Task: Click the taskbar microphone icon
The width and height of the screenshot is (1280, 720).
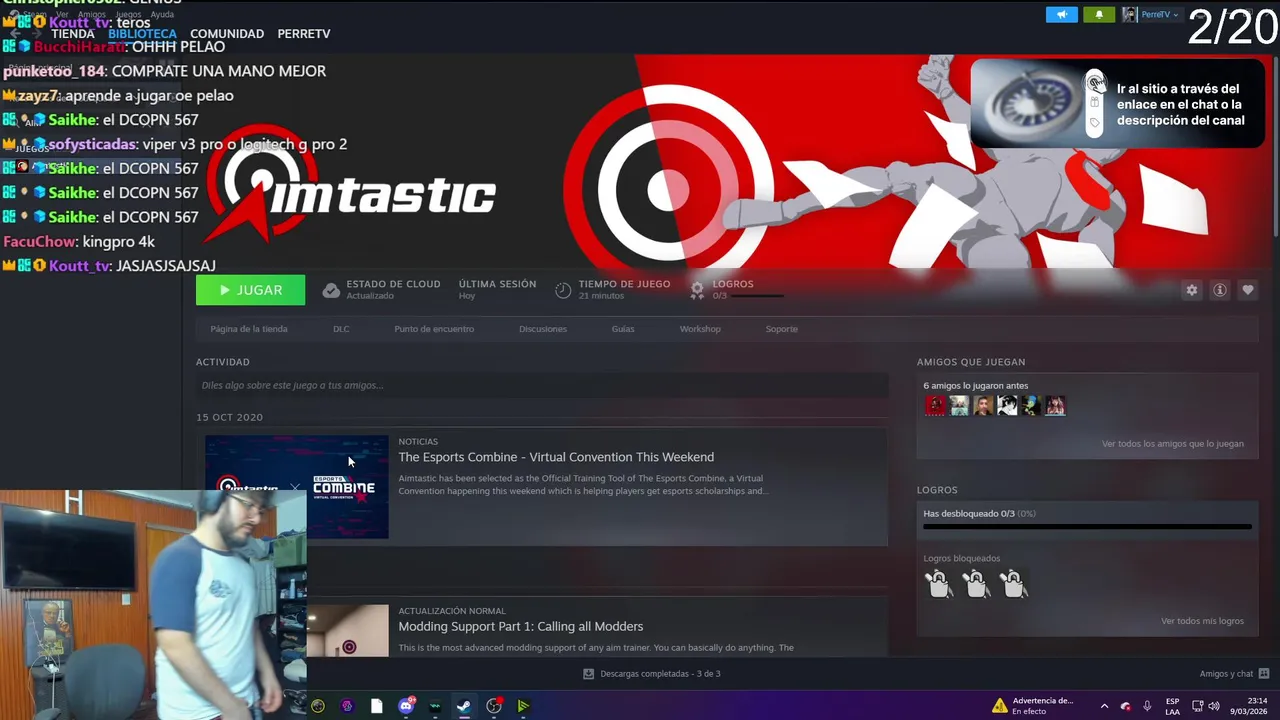Action: coord(1147,706)
